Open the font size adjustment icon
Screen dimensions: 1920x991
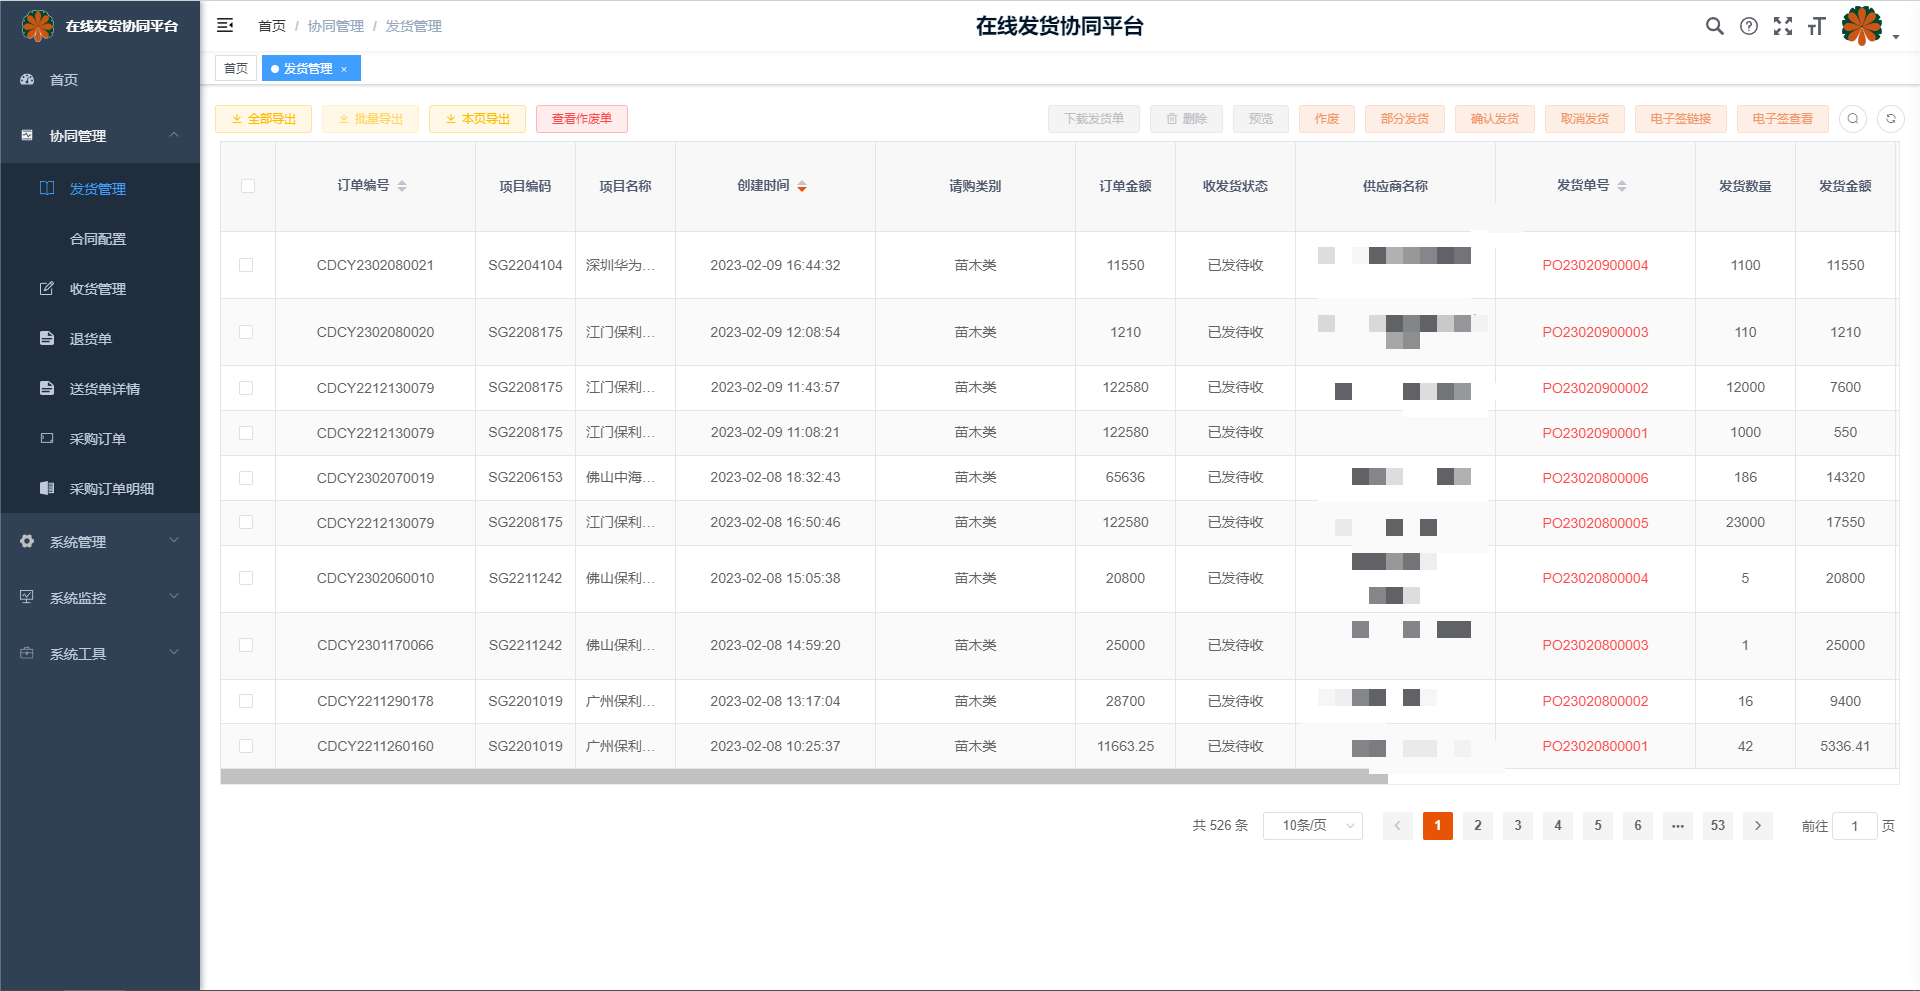[x=1816, y=27]
